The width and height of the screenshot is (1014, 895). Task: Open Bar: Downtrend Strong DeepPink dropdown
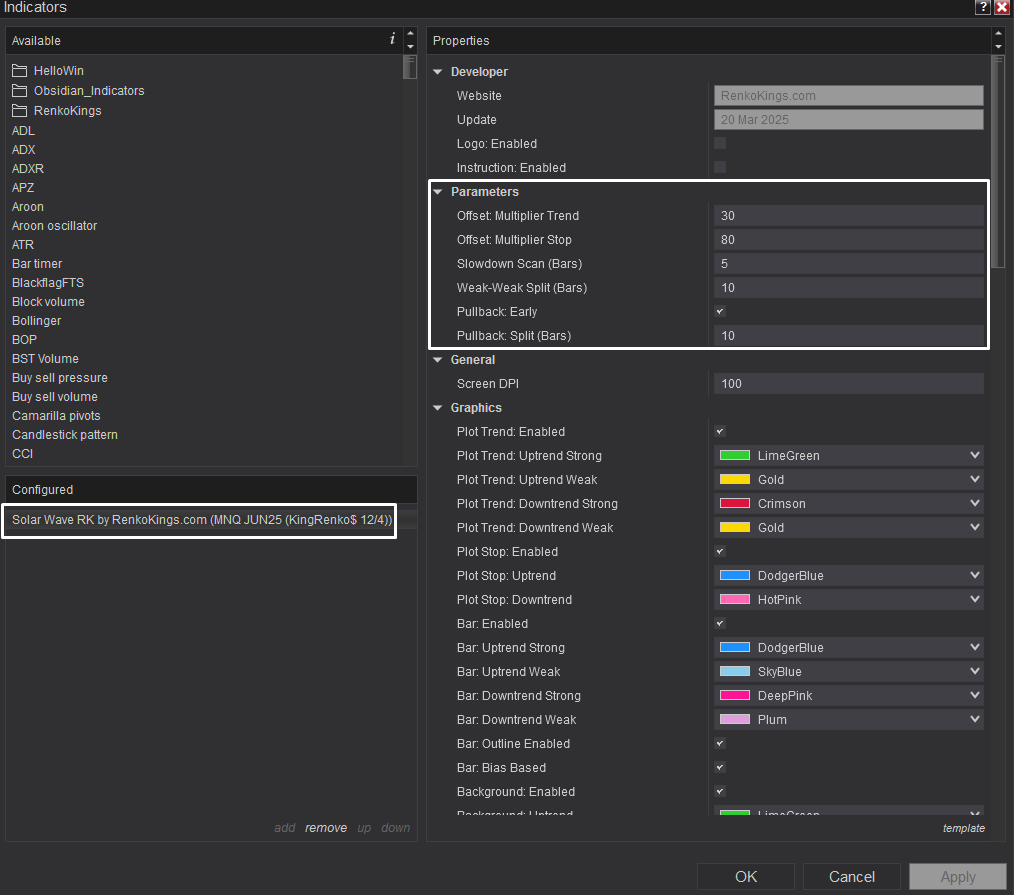848,695
